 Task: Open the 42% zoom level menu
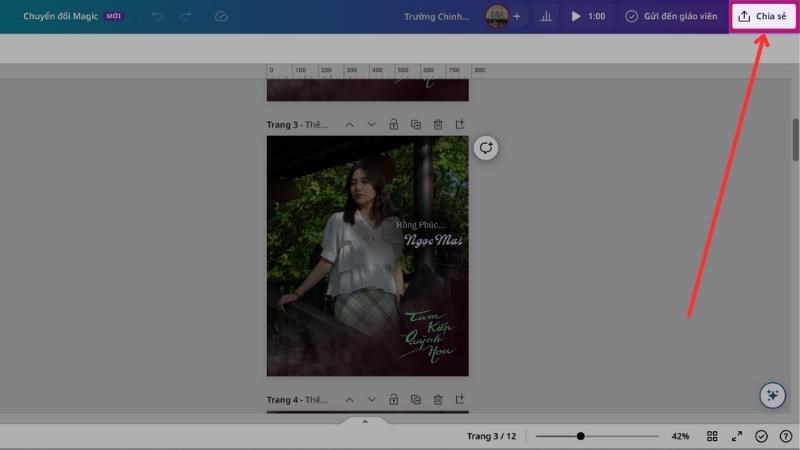click(680, 436)
